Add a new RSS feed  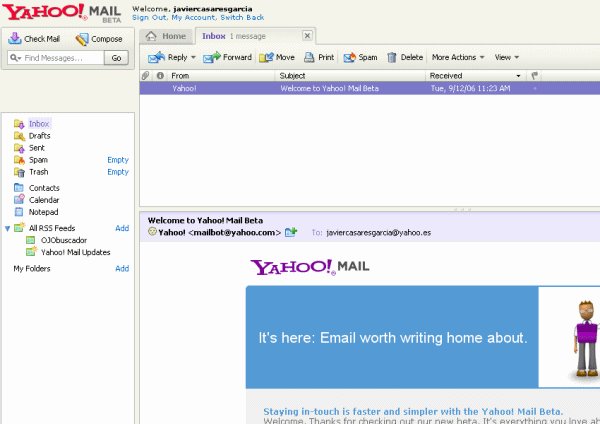(x=122, y=228)
